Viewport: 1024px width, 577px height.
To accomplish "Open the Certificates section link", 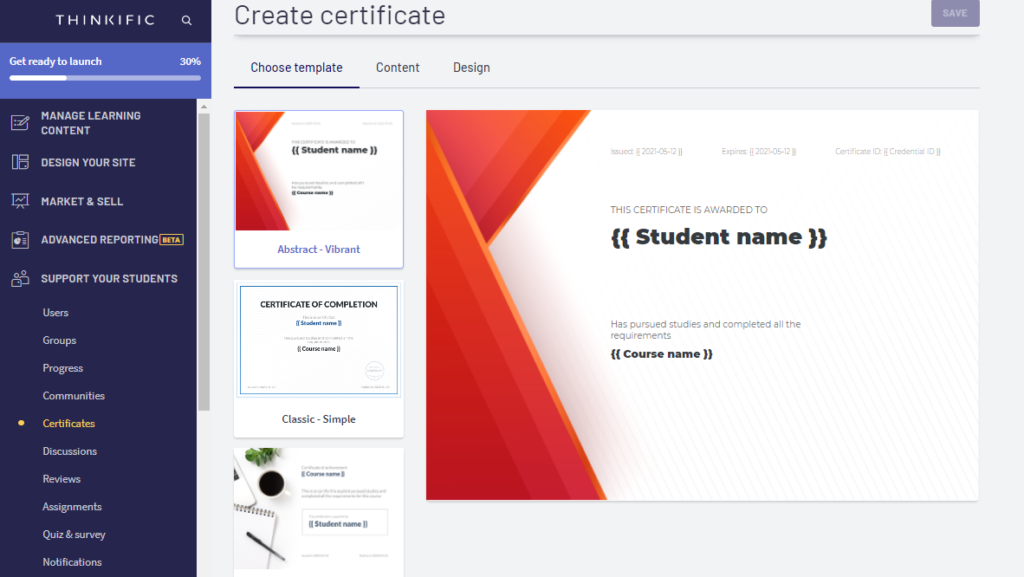I will [x=69, y=423].
